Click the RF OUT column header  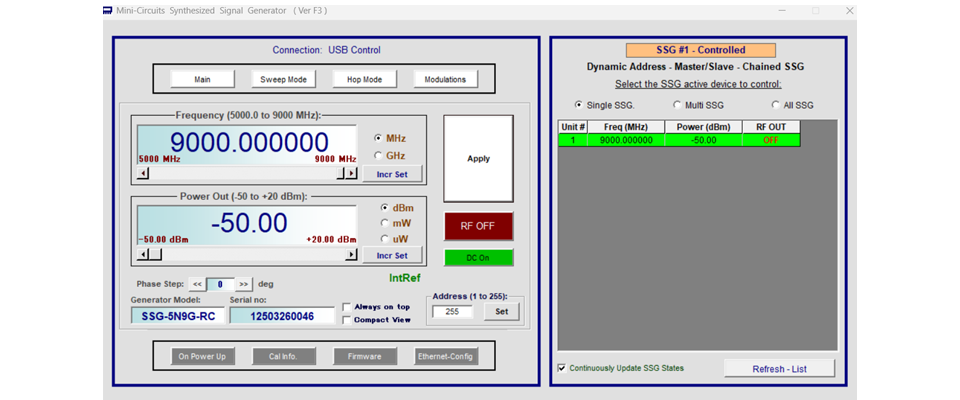(x=771, y=127)
